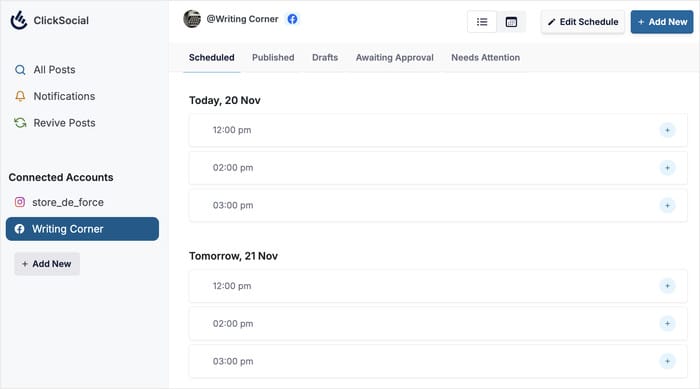Add post to tomorrow's 03:00 pm slot
The height and width of the screenshot is (389, 700).
(667, 361)
